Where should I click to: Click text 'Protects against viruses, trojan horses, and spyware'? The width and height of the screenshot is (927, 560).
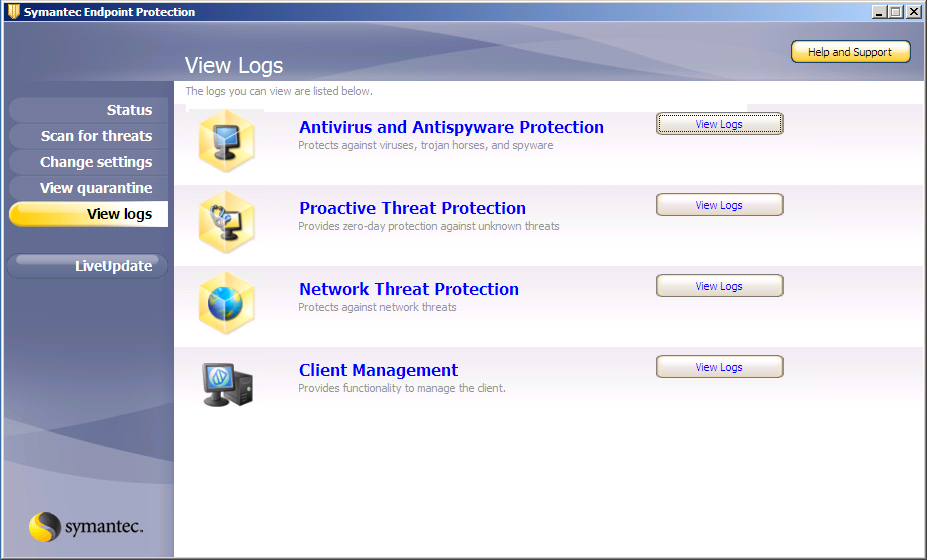click(x=426, y=145)
